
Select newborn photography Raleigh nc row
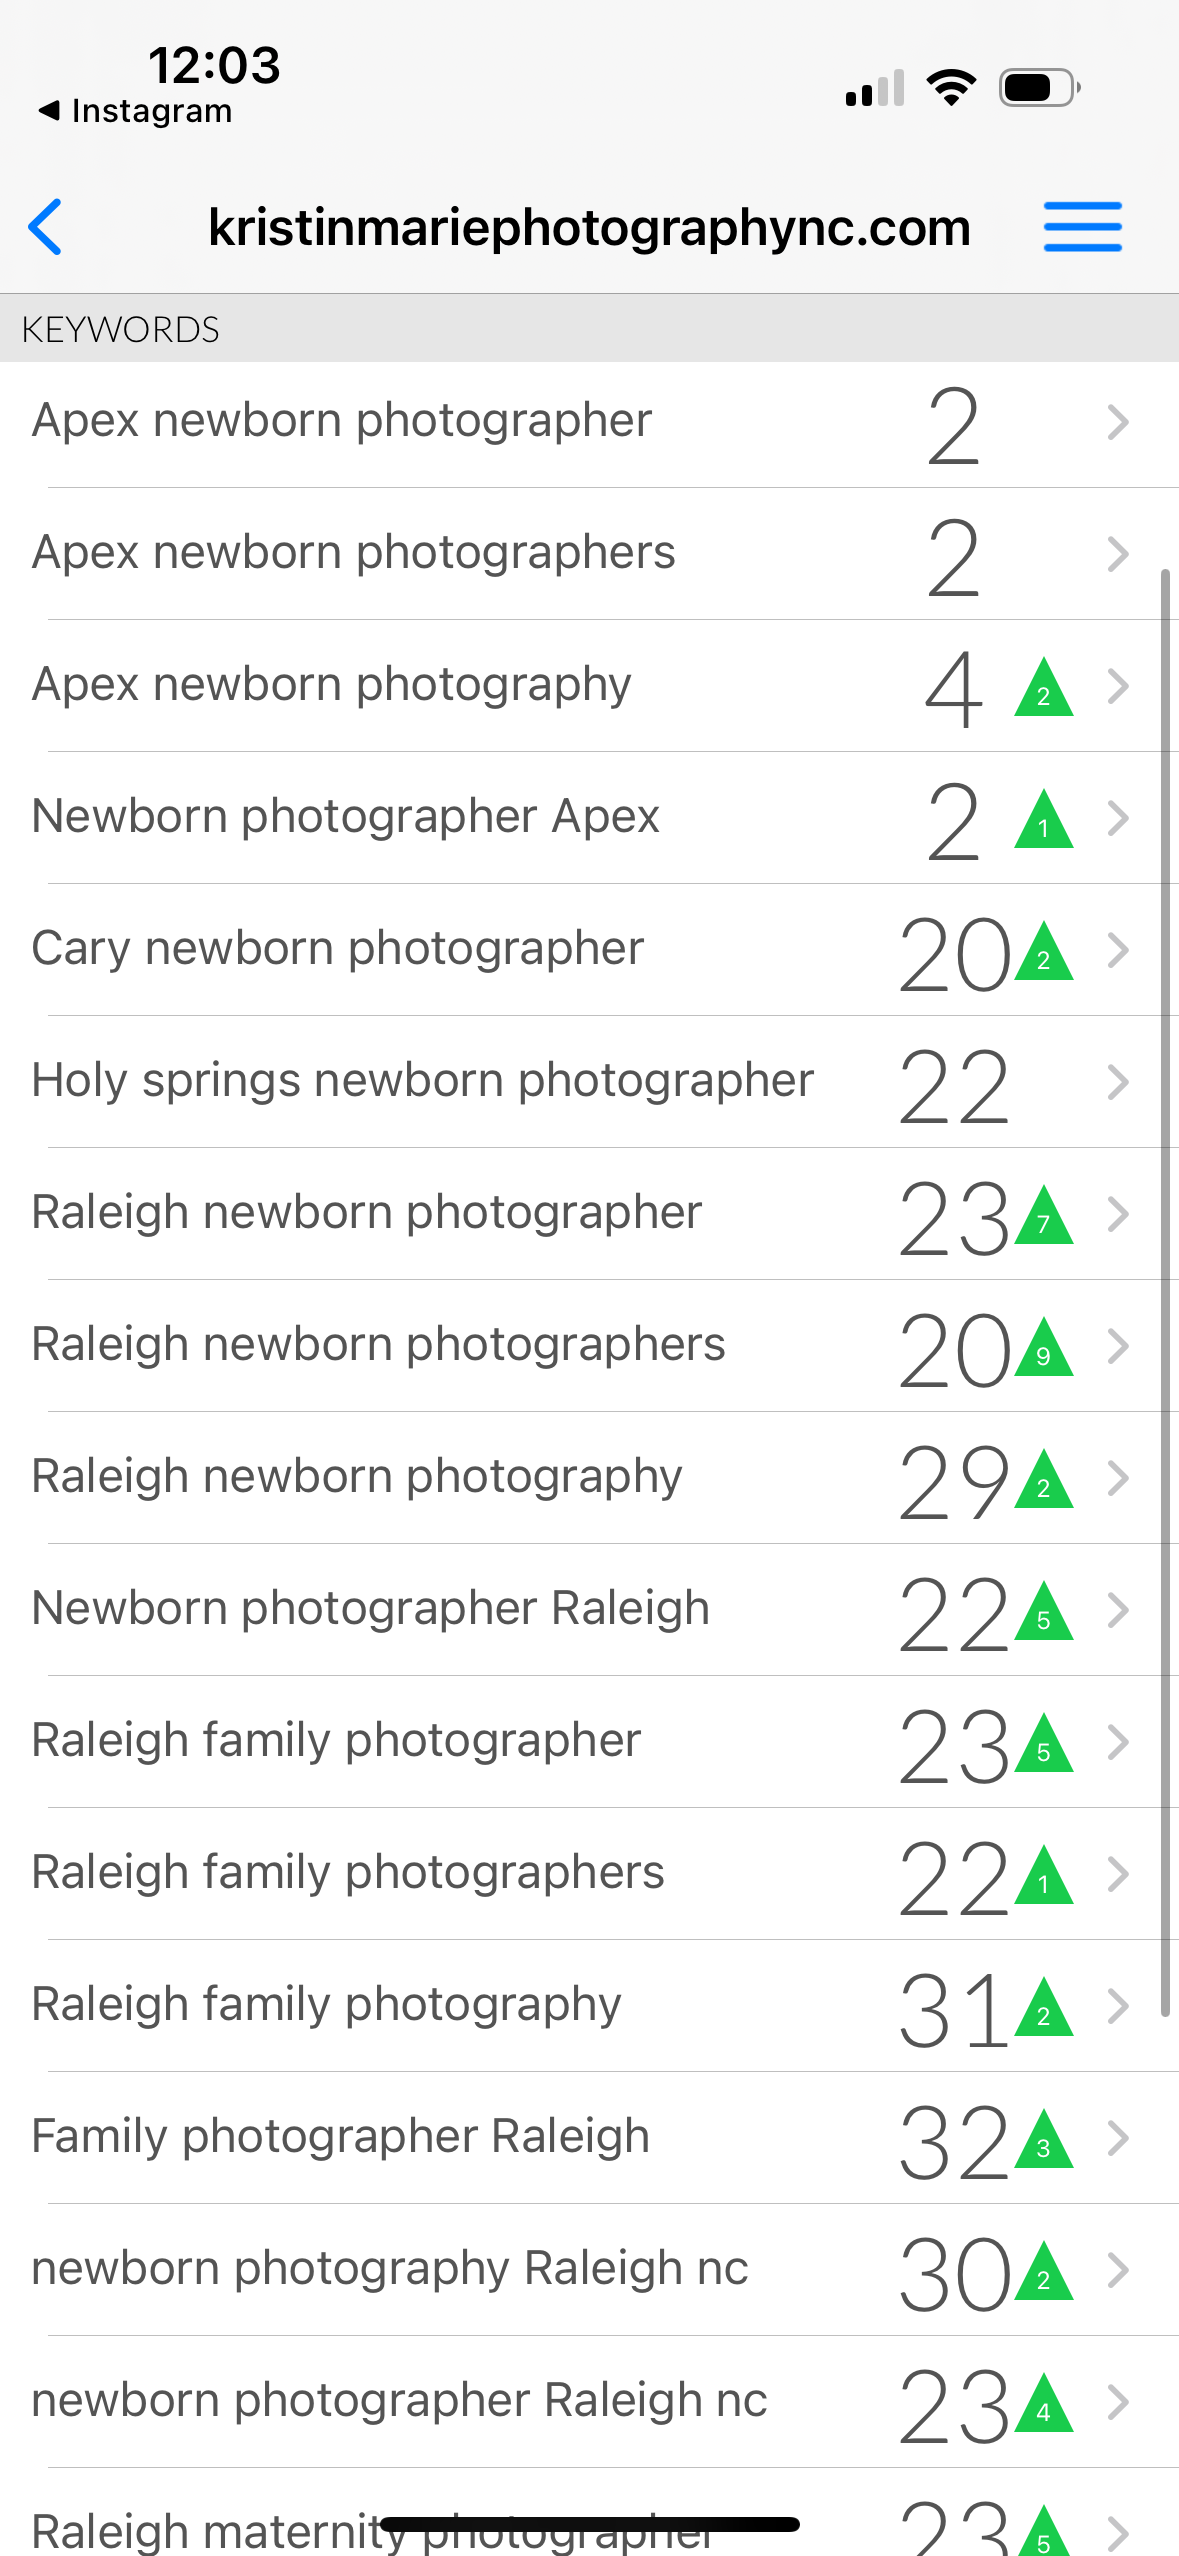390,2269
